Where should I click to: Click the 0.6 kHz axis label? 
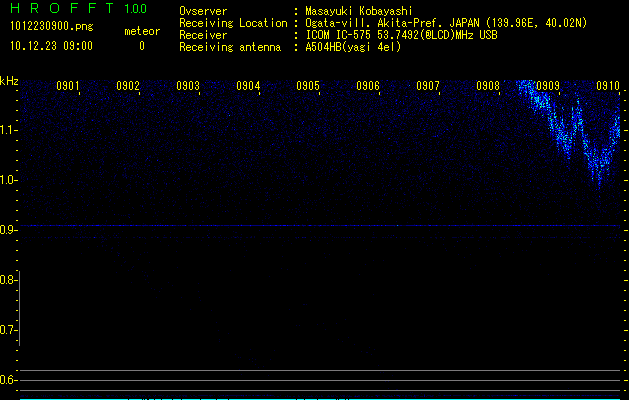pyautogui.click(x=7, y=380)
